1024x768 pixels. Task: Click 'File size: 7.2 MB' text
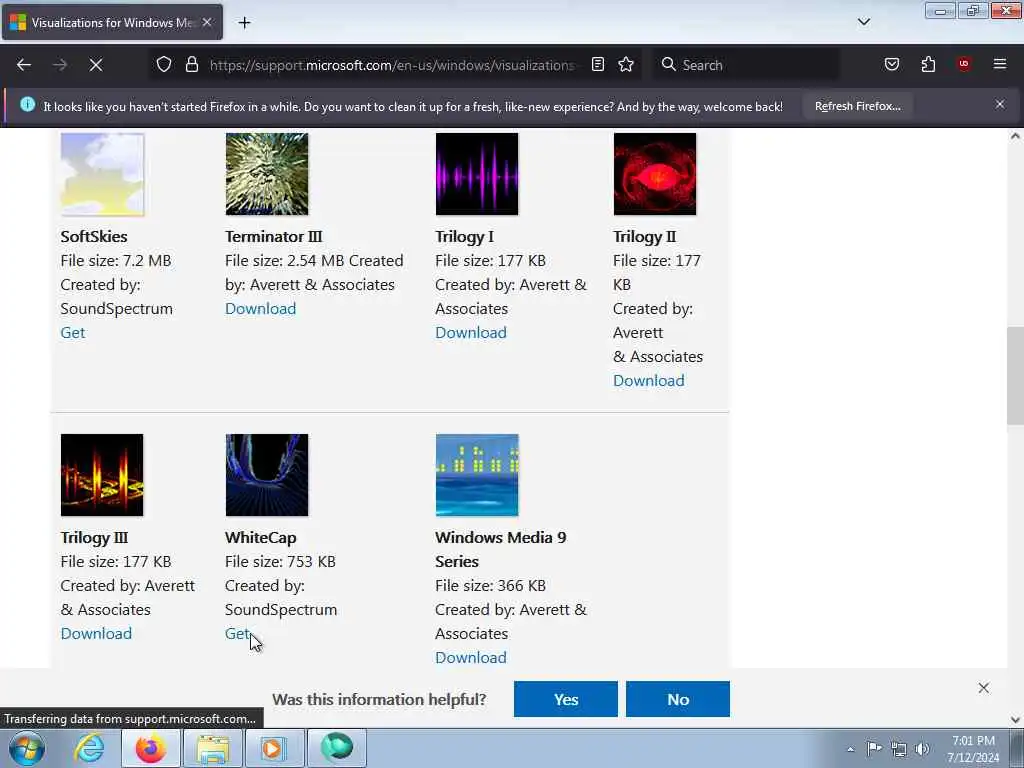point(116,261)
